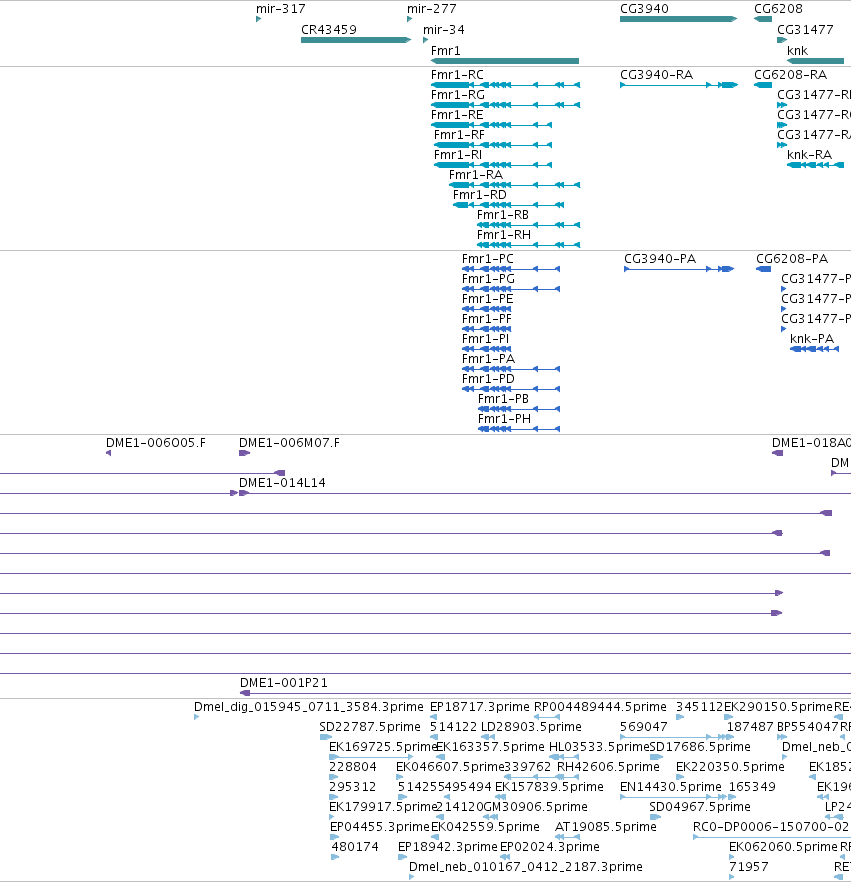This screenshot has width=851, height=882.
Task: Click the SD22787.5prime EST label
Action: (370, 727)
